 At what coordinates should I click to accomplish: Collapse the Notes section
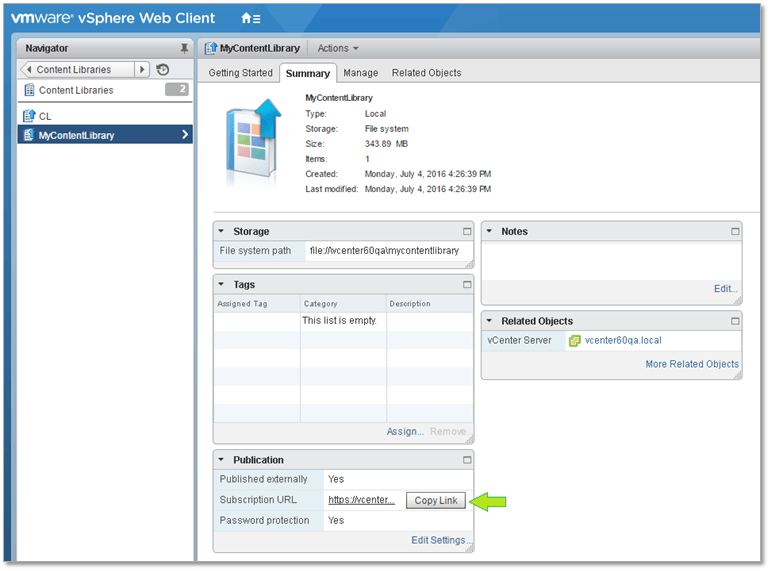click(x=489, y=231)
